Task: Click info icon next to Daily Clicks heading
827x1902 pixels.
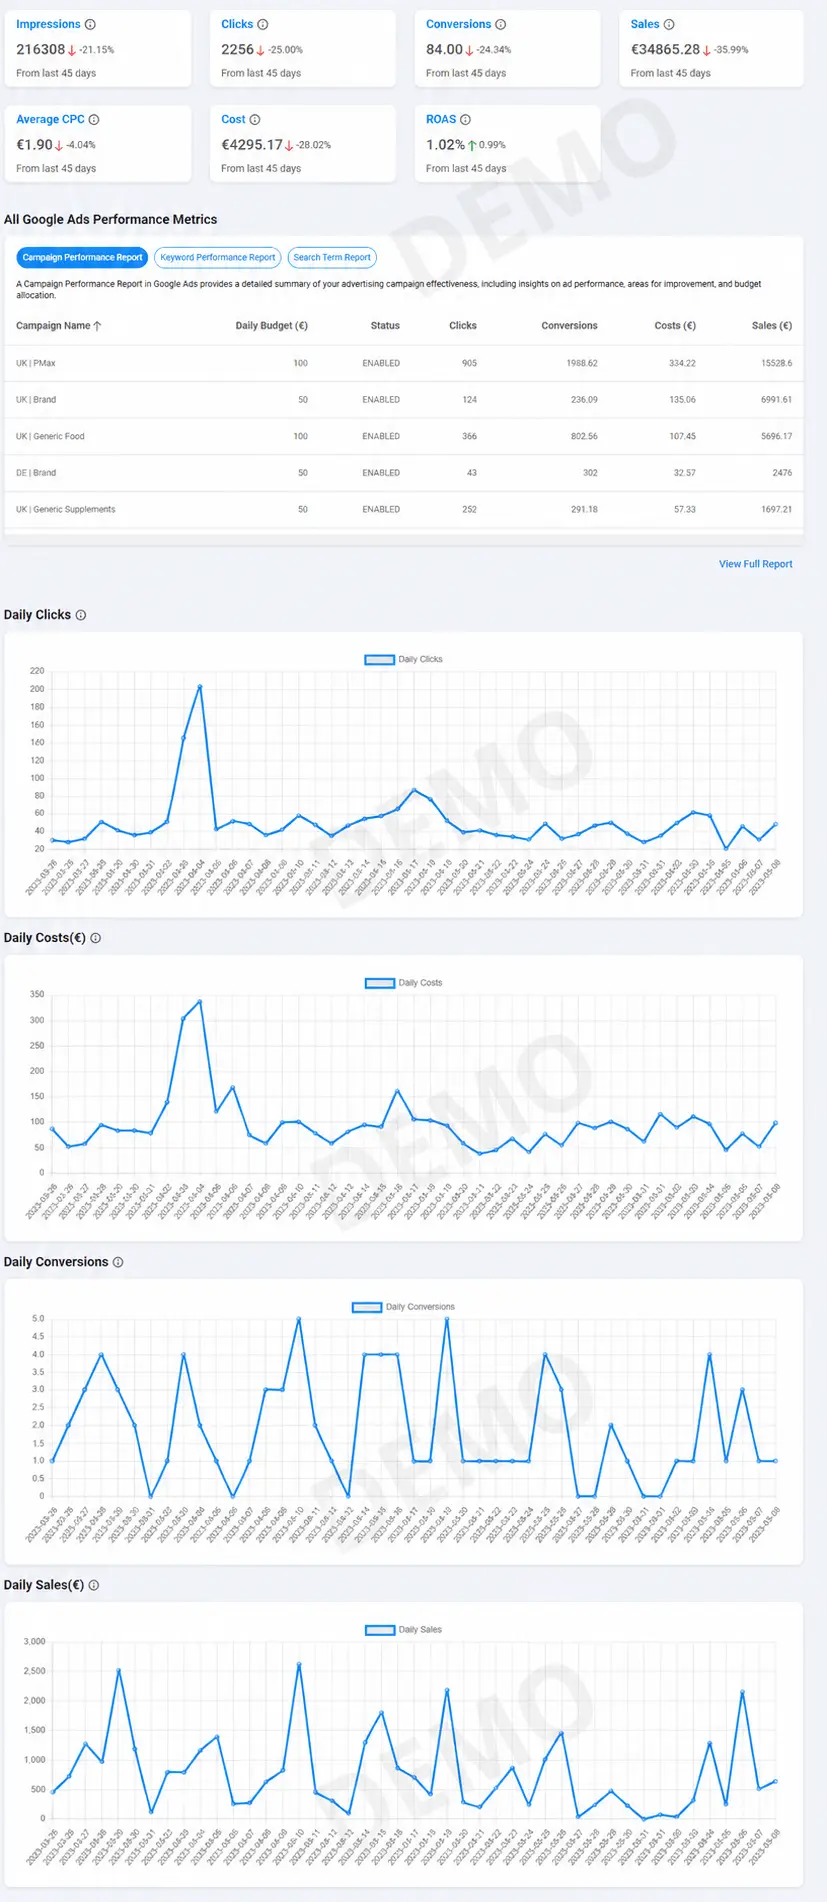Action: coord(81,615)
